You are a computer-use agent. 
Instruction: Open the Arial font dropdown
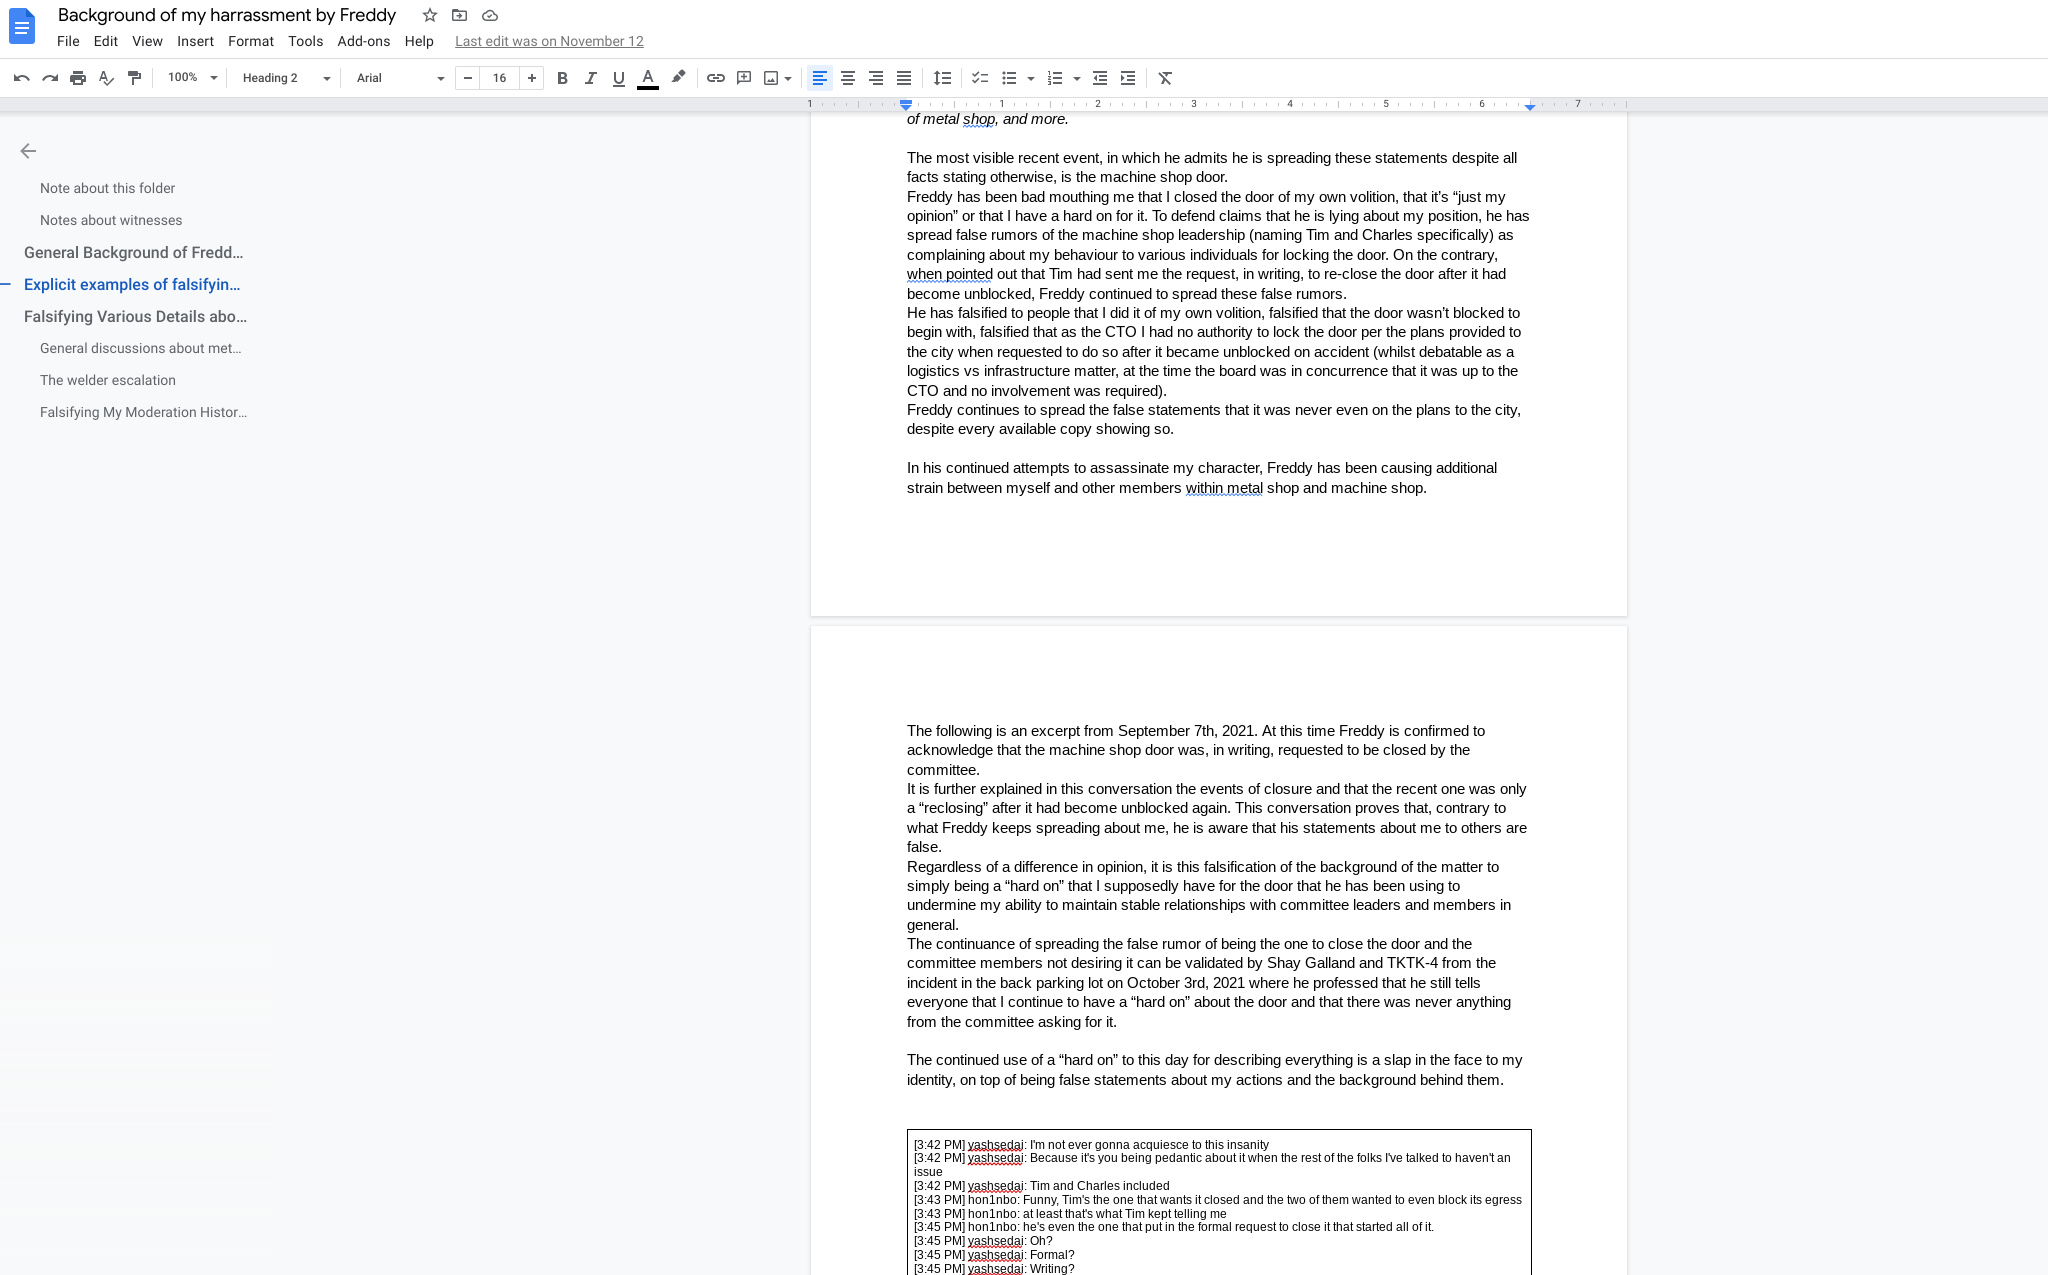(x=399, y=78)
